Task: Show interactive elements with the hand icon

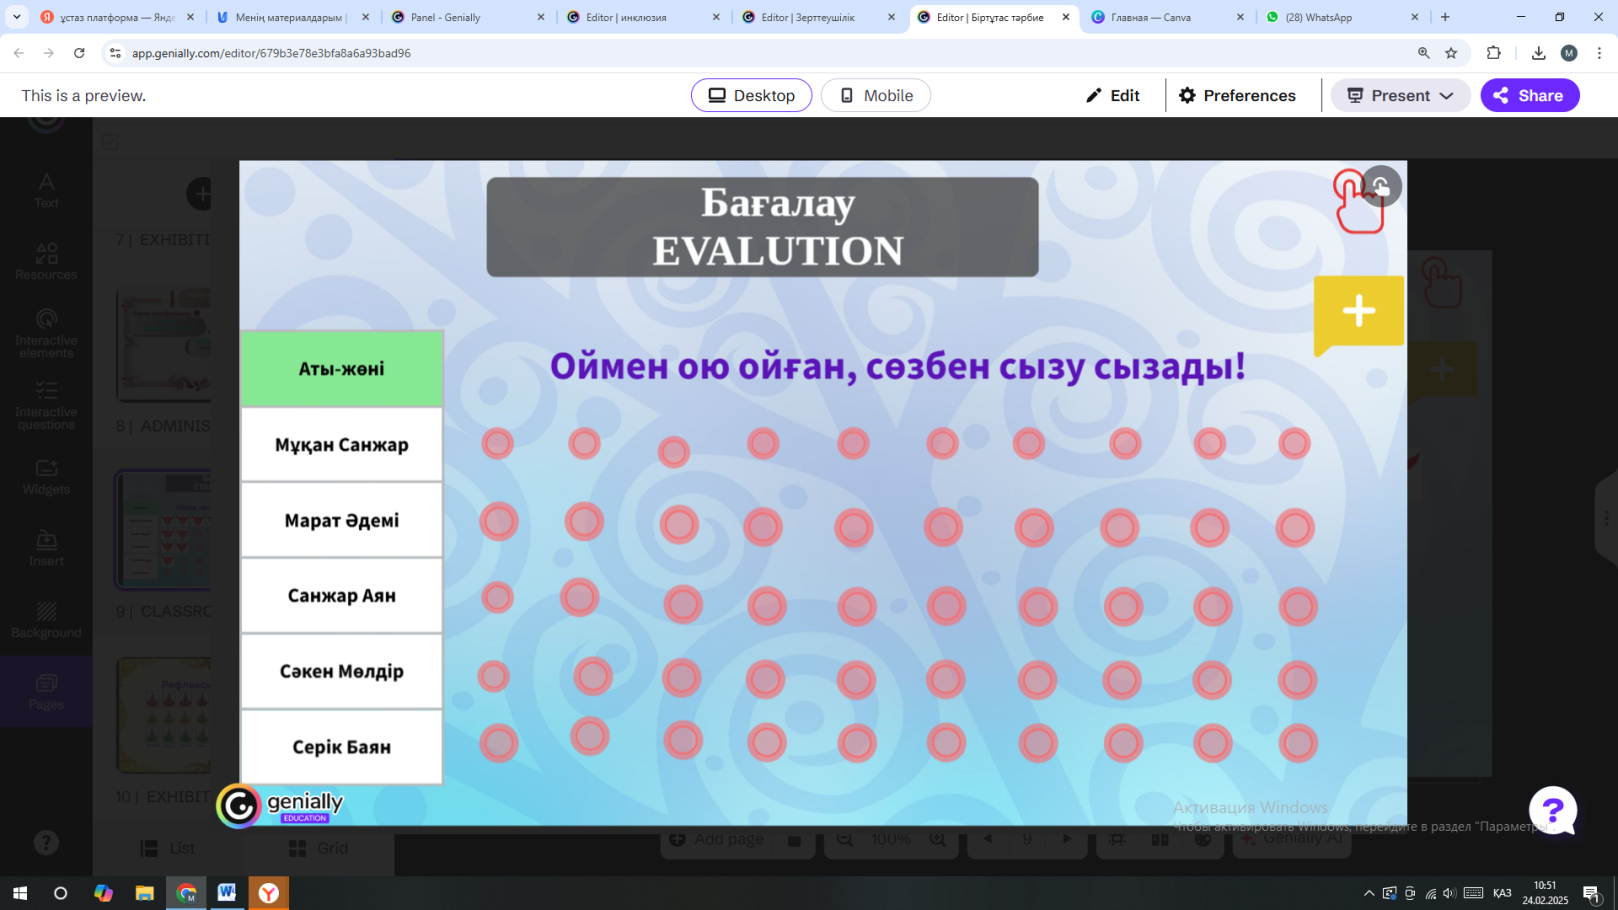Action: pyautogui.click(x=1381, y=186)
